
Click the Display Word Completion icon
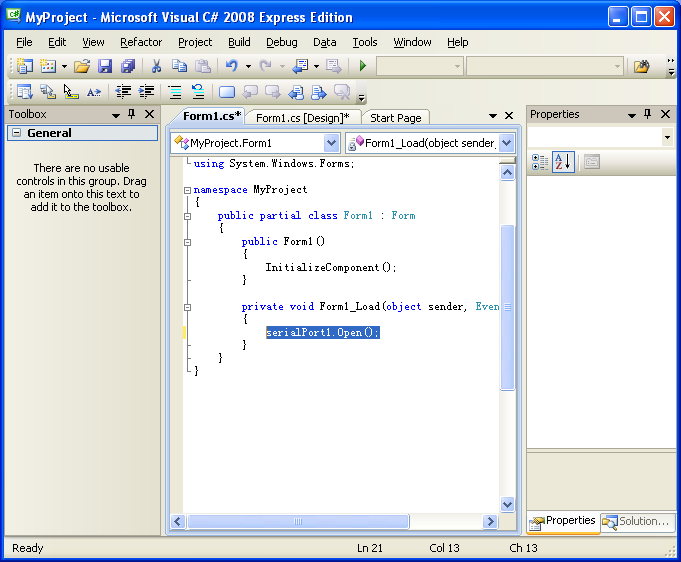94,92
